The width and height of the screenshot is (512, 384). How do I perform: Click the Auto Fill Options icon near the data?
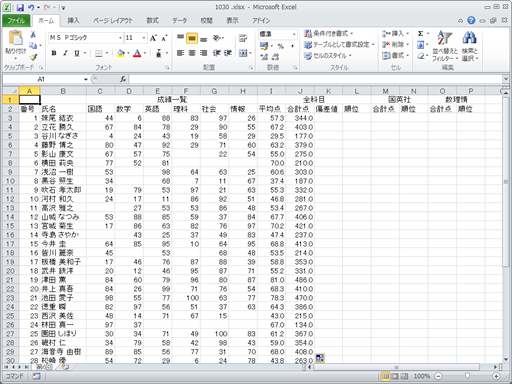[x=319, y=358]
